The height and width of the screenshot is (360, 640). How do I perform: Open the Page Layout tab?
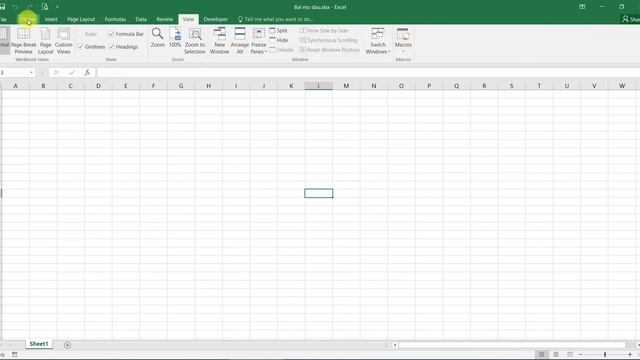coord(81,19)
